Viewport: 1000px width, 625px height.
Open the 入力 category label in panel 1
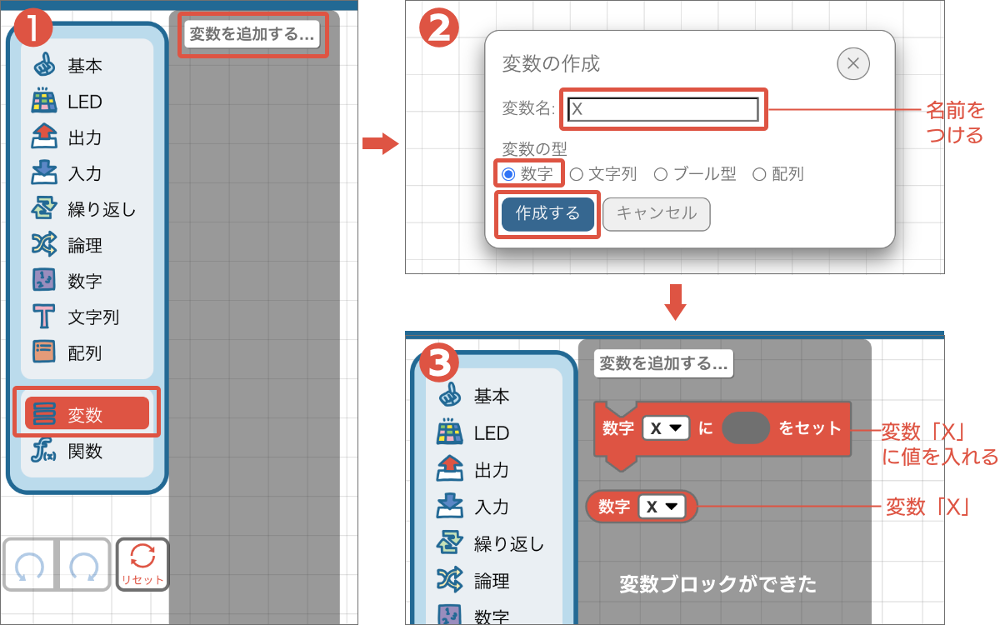tap(85, 173)
